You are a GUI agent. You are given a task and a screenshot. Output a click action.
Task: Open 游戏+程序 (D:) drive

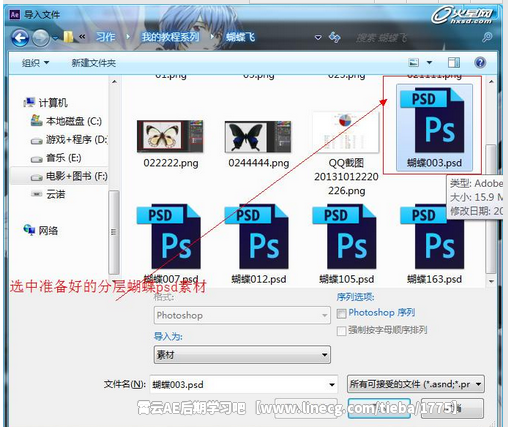[x=69, y=139]
